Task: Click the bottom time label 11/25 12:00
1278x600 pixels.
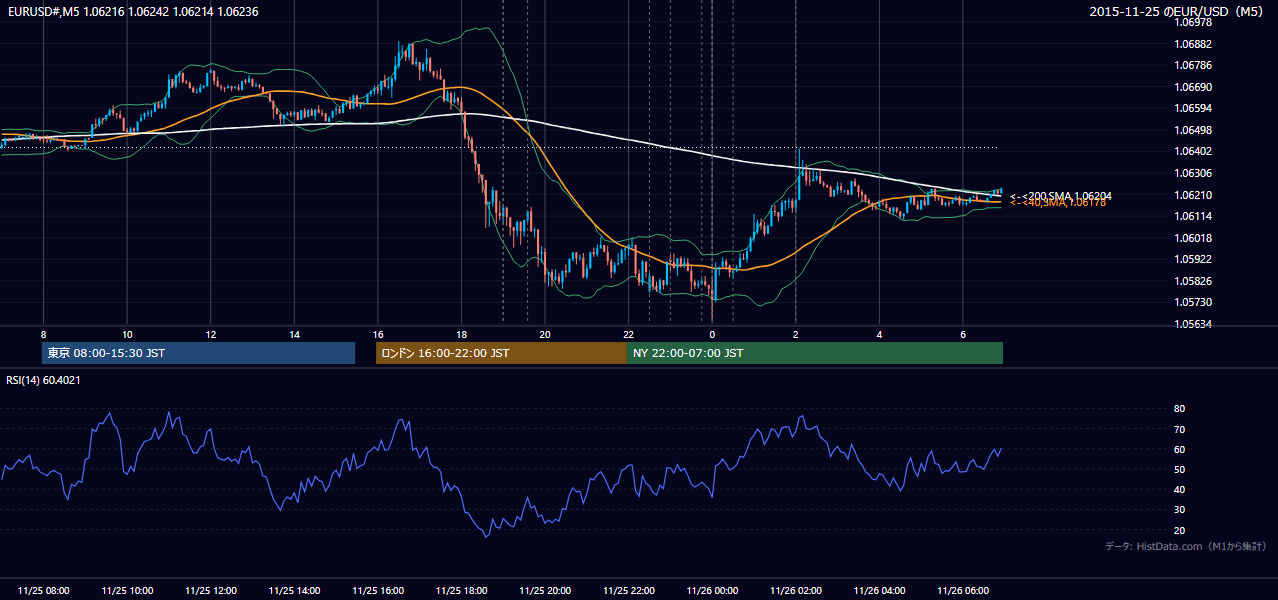Action: 211,591
